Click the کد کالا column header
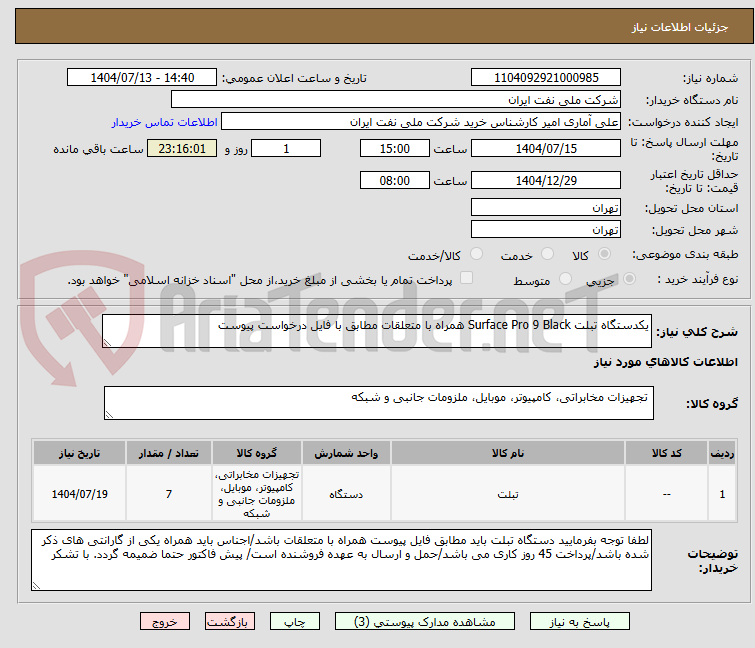 (666, 453)
